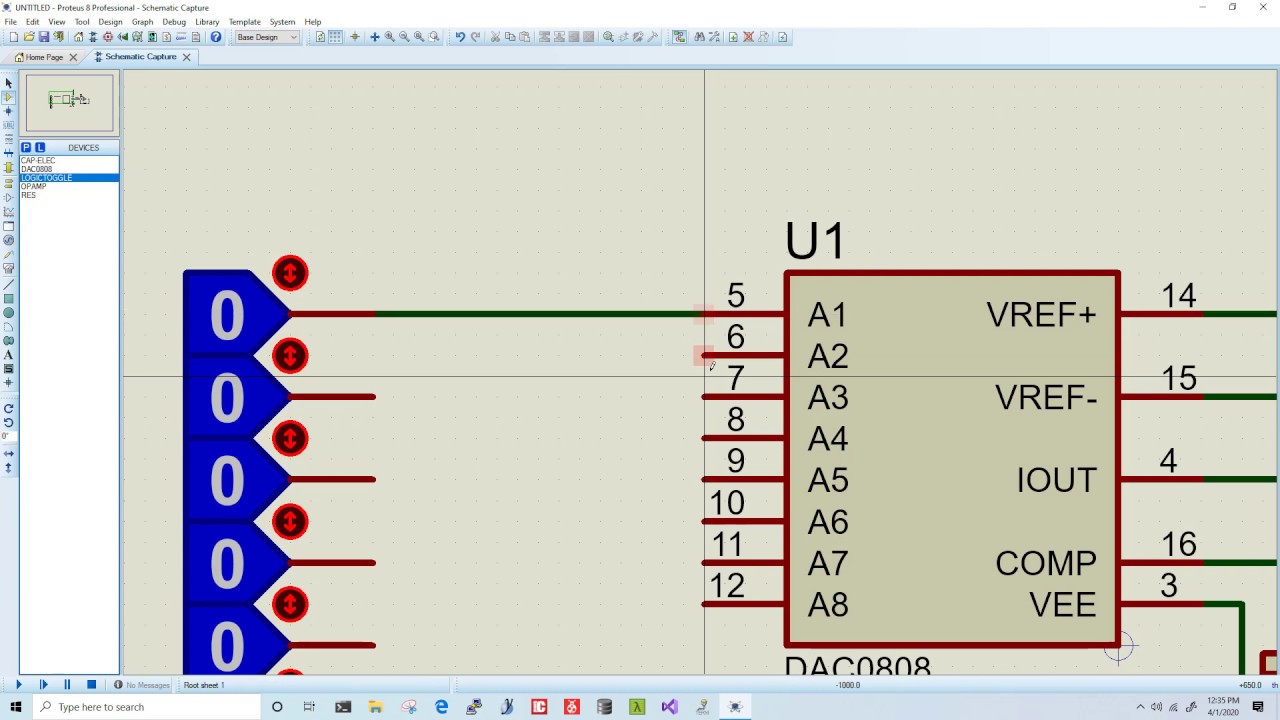Click the Windows Start button
Viewport: 1280px width, 720px height.
tap(15, 707)
